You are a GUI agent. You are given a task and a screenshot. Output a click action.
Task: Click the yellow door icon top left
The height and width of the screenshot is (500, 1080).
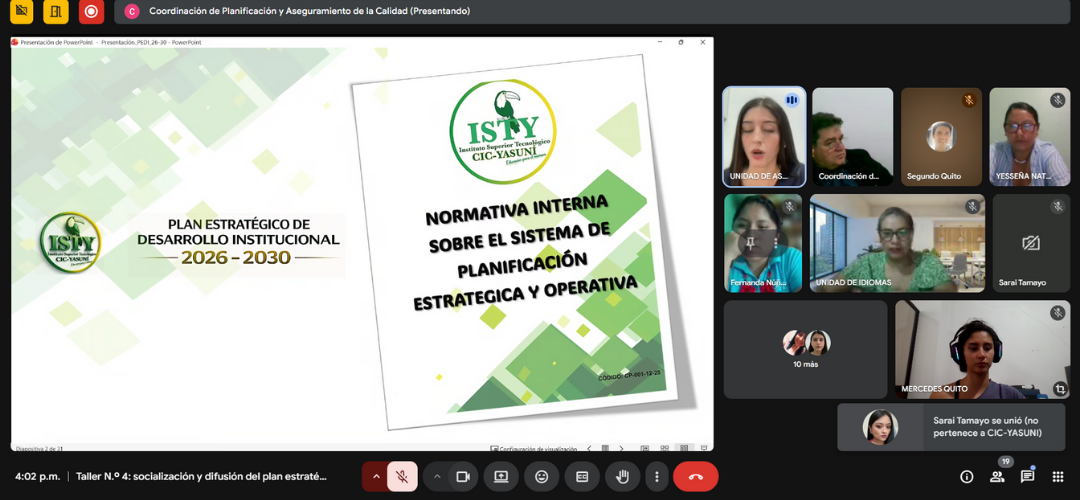(56, 12)
